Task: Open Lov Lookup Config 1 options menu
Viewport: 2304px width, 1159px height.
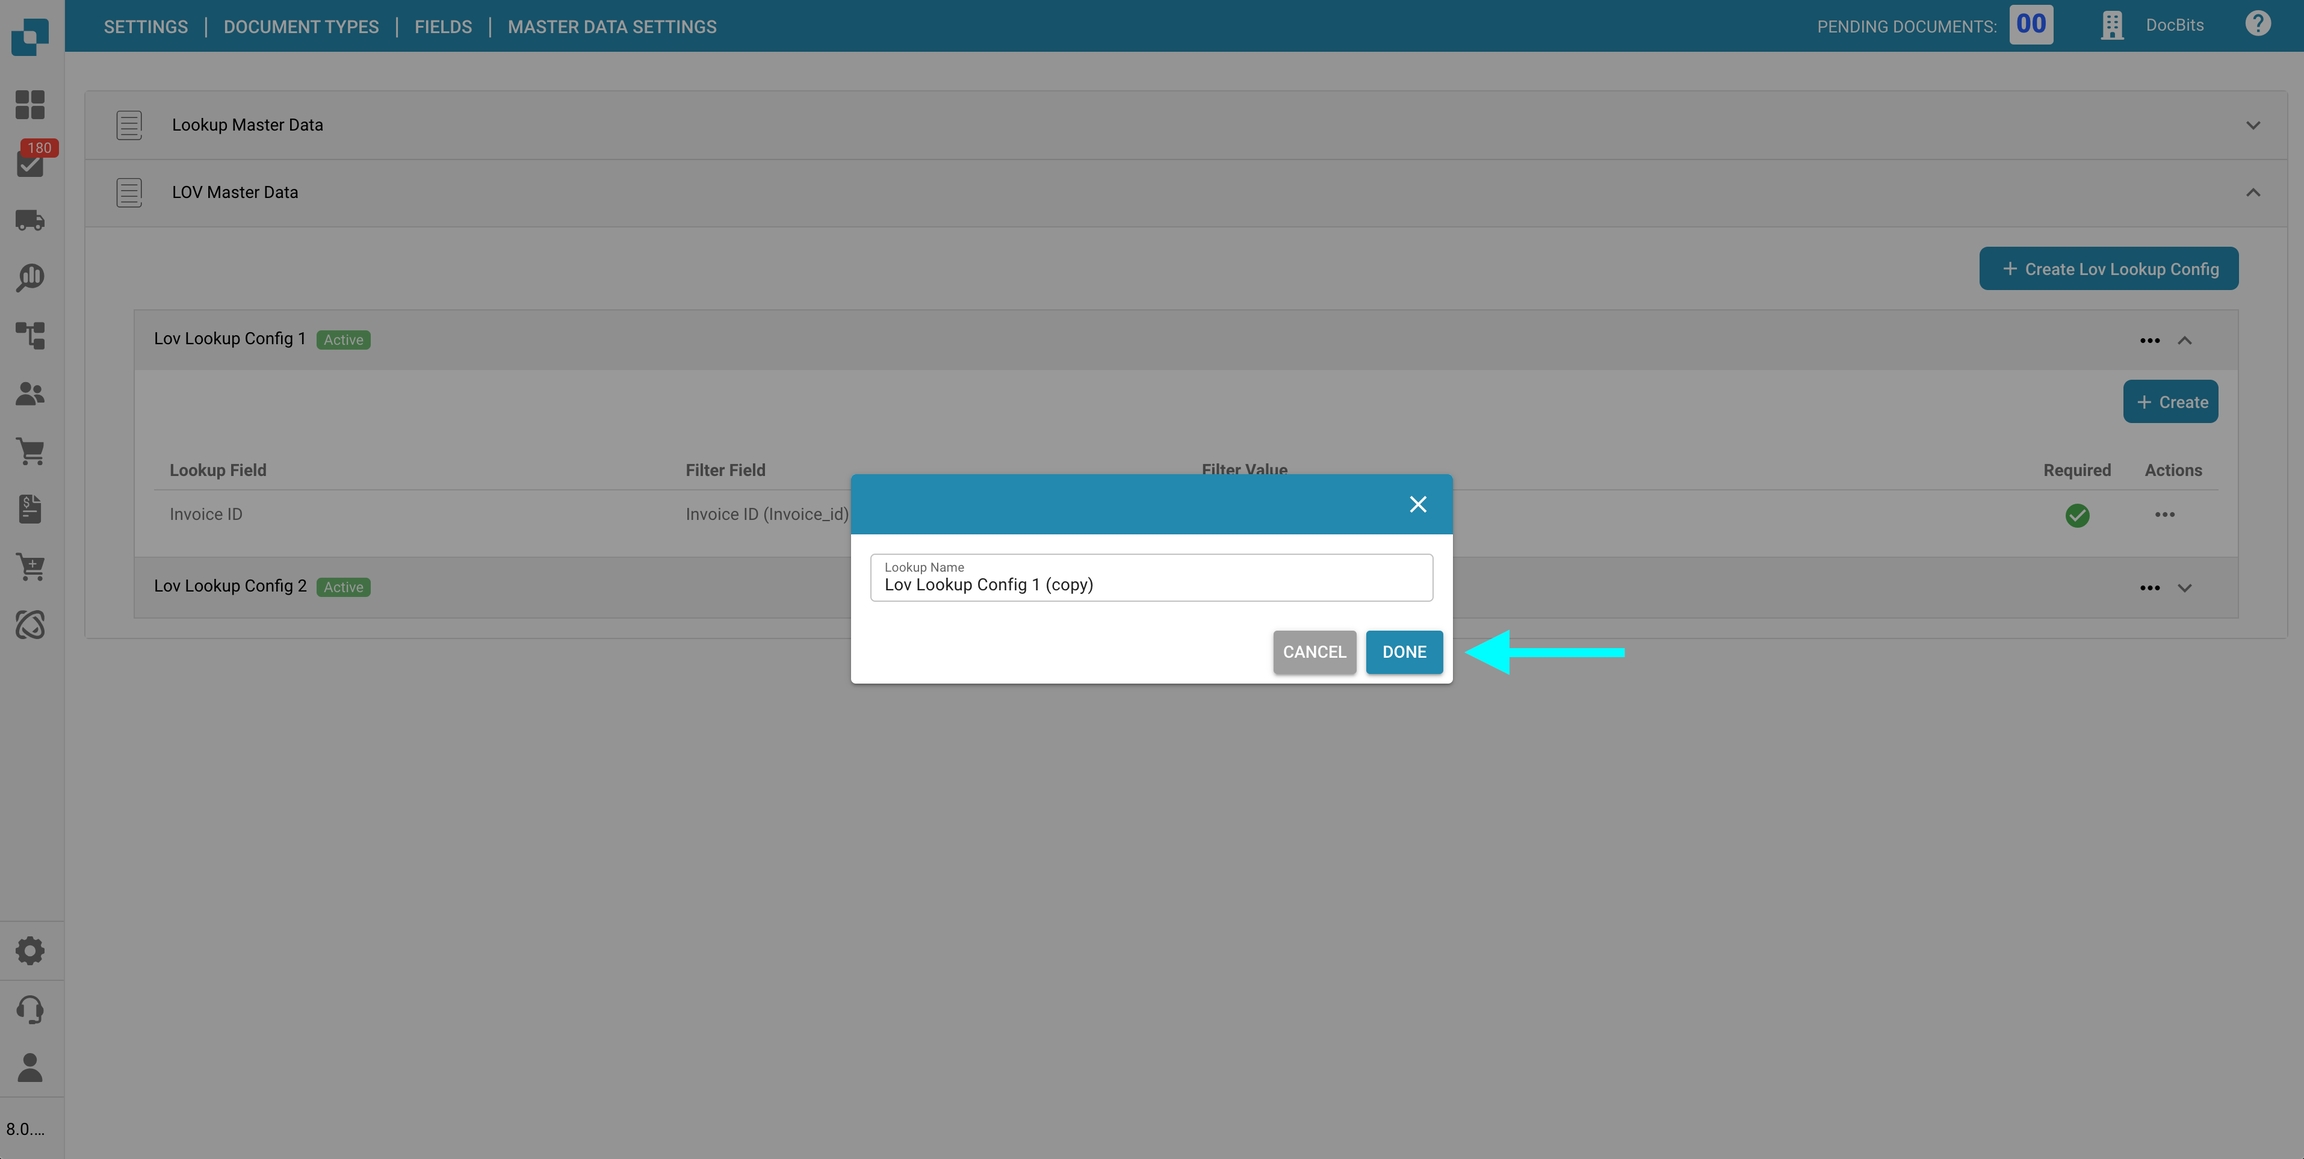Action: 2149,341
